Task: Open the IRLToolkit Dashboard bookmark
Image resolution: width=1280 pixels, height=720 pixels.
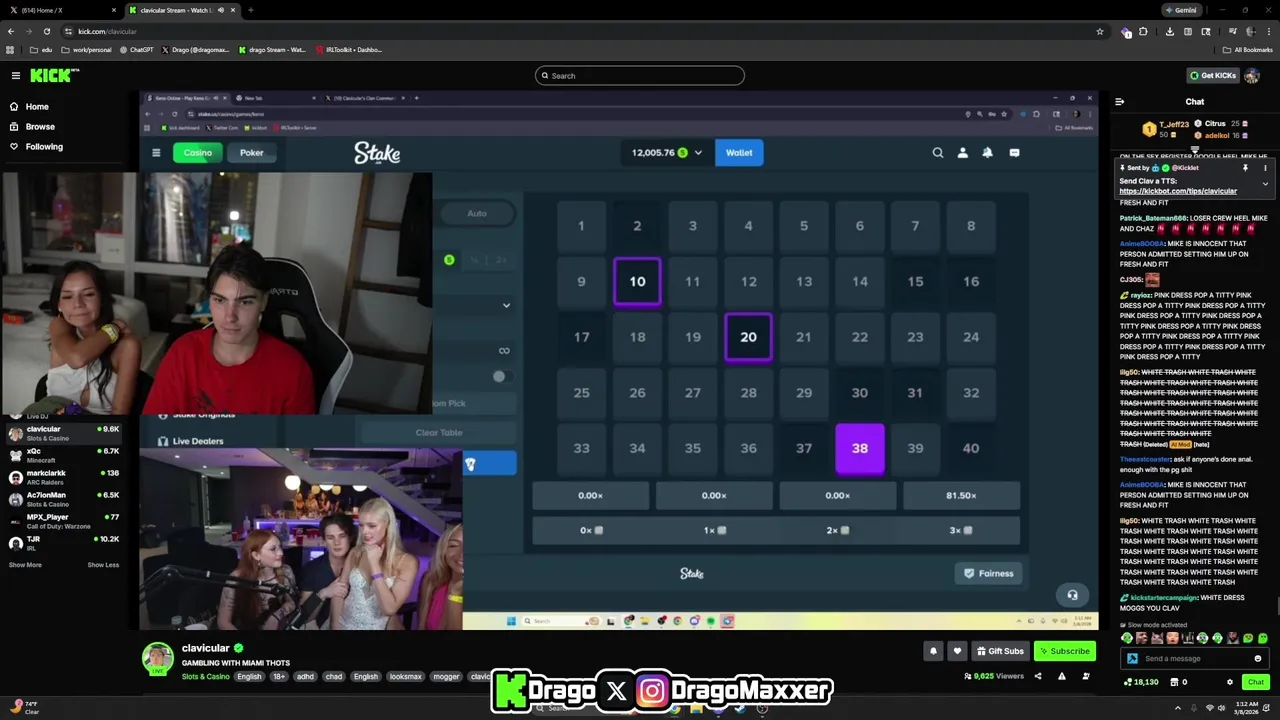Action: (349, 49)
